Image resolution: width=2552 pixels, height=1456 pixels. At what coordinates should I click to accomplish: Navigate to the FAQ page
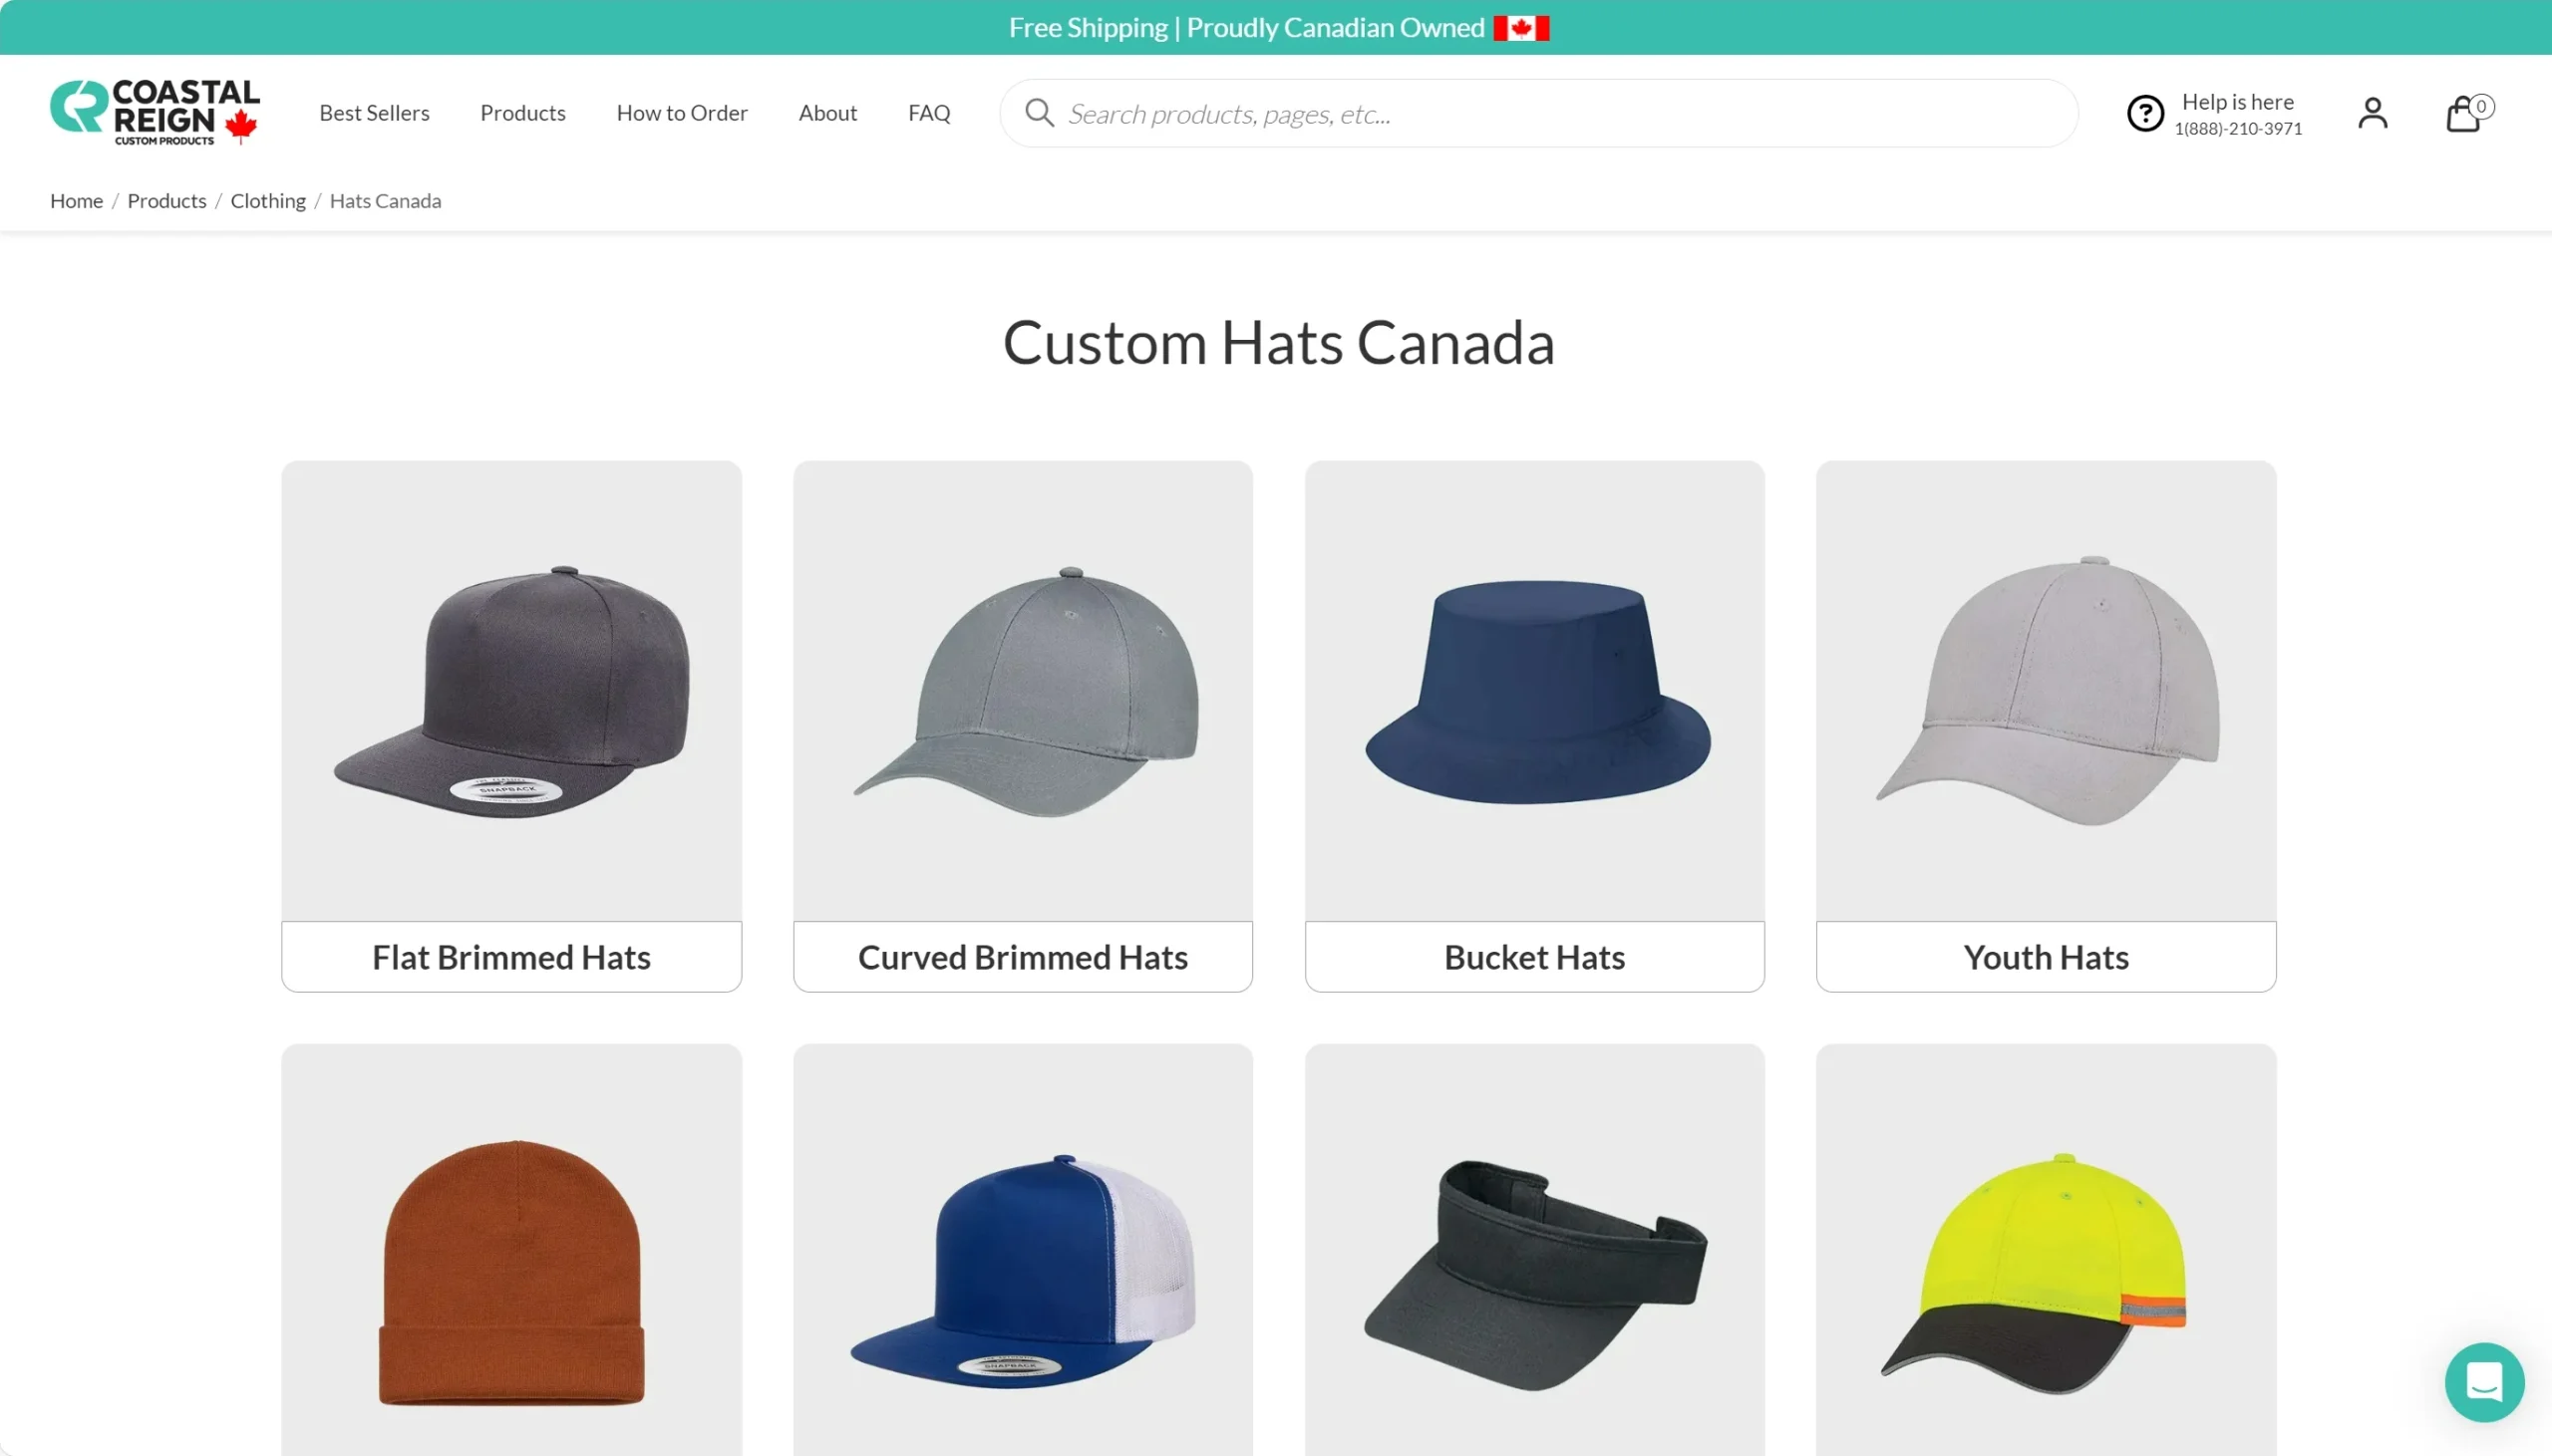[928, 113]
